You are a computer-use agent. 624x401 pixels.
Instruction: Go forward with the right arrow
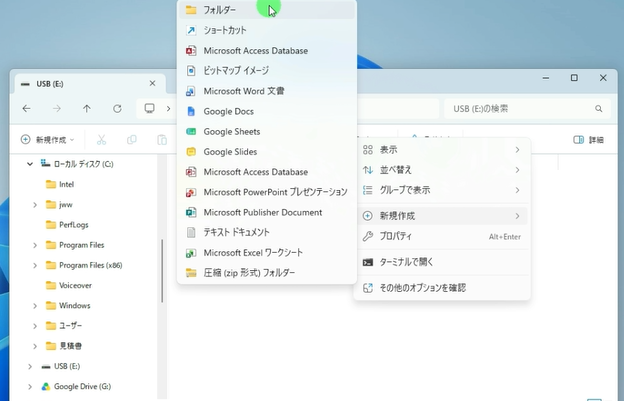(x=57, y=109)
